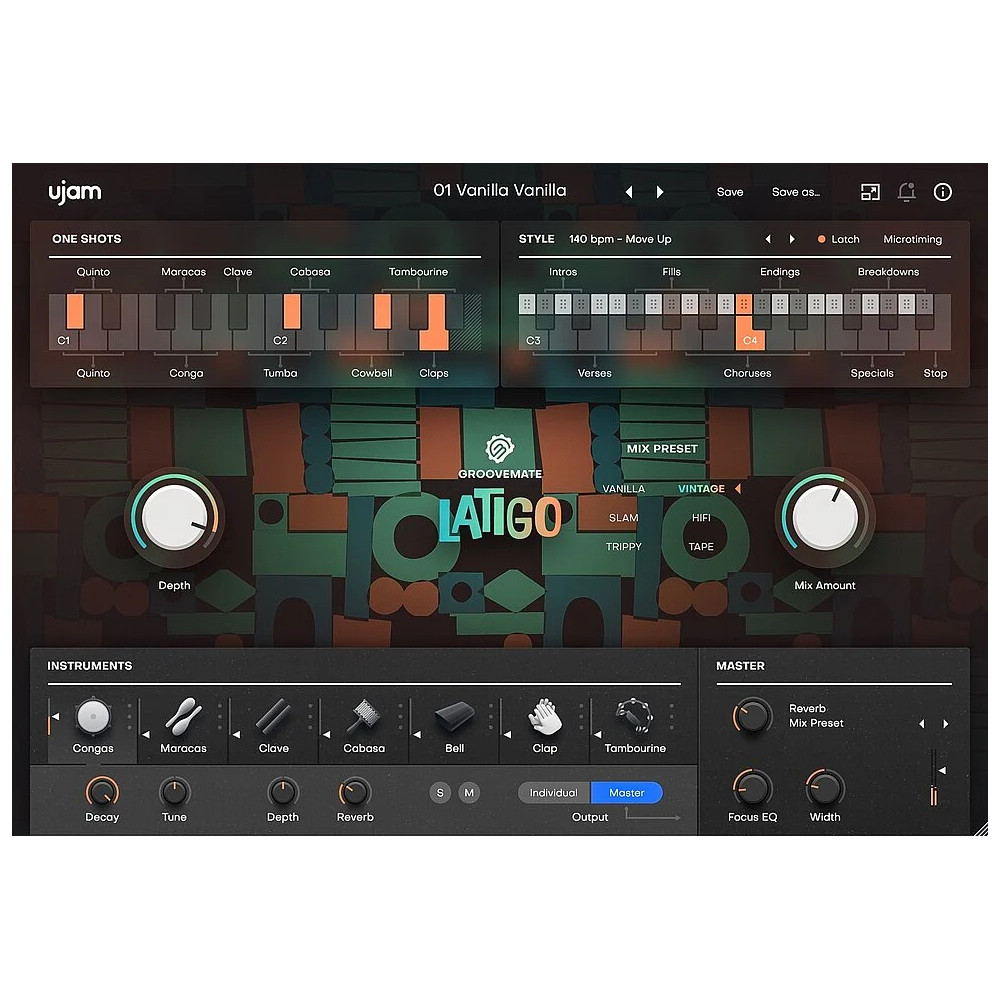1000x1000 pixels.
Task: Select the Clave instrument icon
Action: (x=272, y=718)
